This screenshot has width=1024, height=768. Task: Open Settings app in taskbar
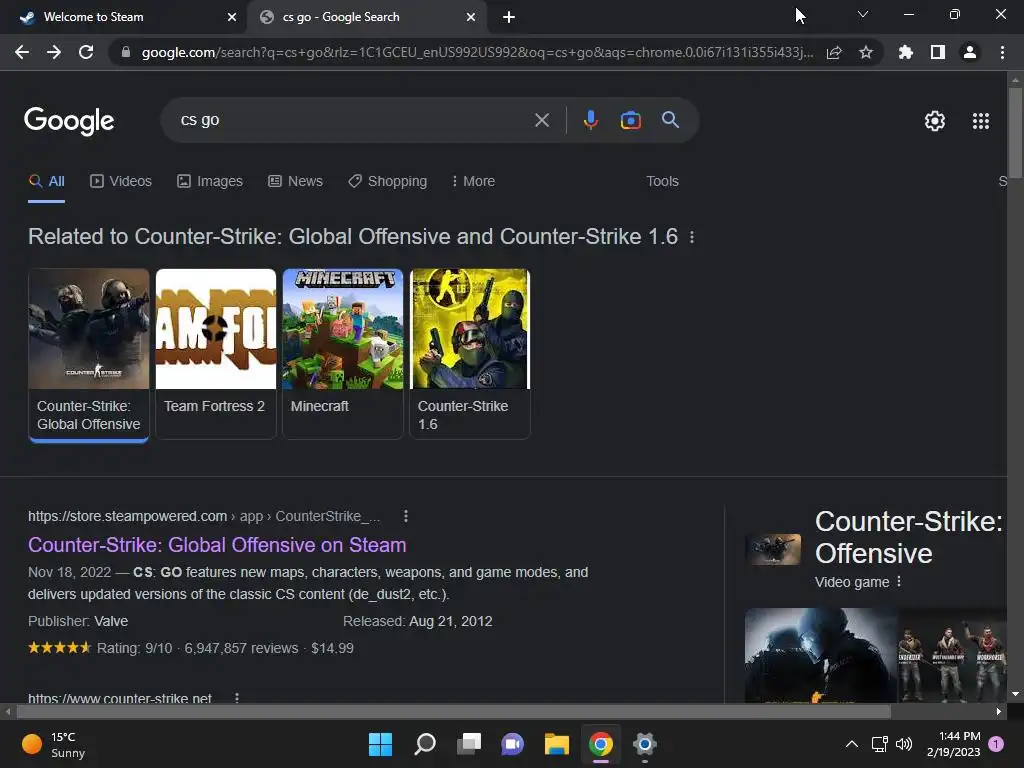pyautogui.click(x=645, y=744)
